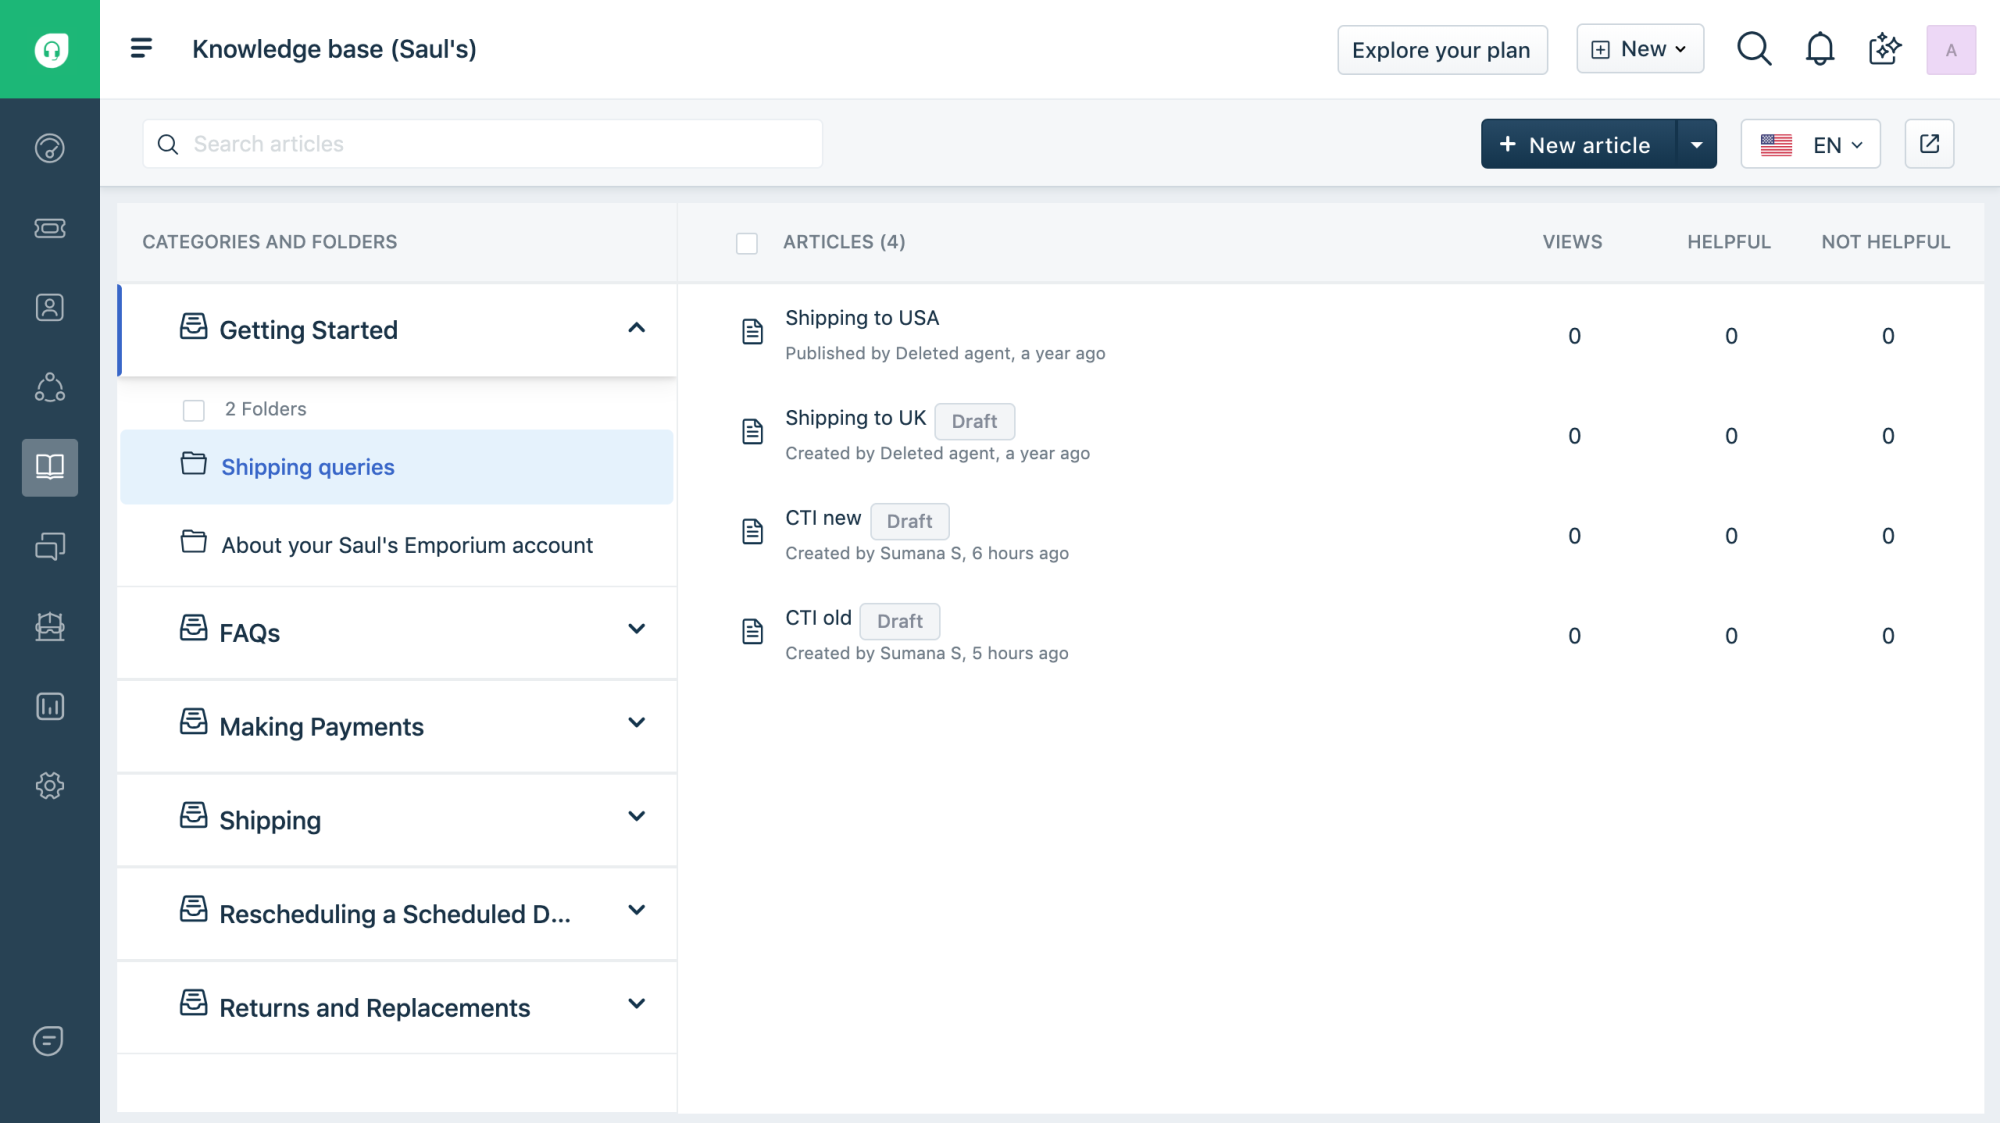Select the Solutions knowledge base icon
The image size is (2000, 1123).
pyautogui.click(x=49, y=467)
